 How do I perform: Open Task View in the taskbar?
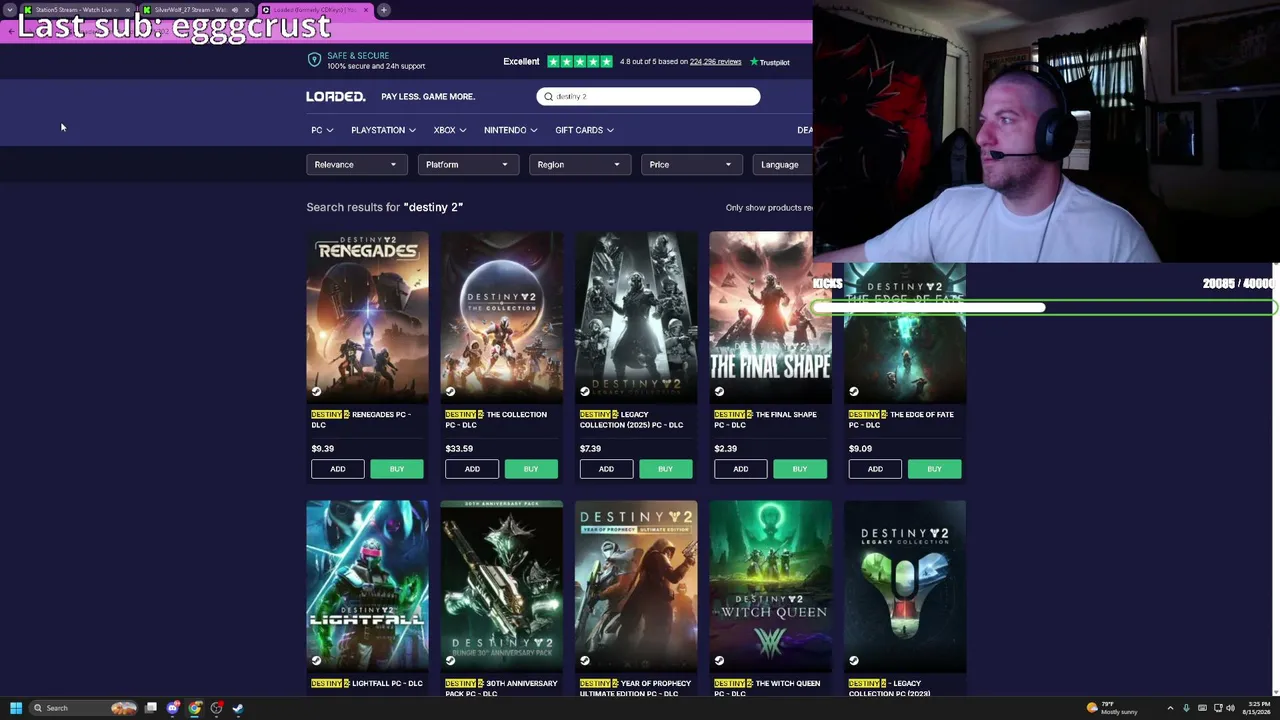151,708
